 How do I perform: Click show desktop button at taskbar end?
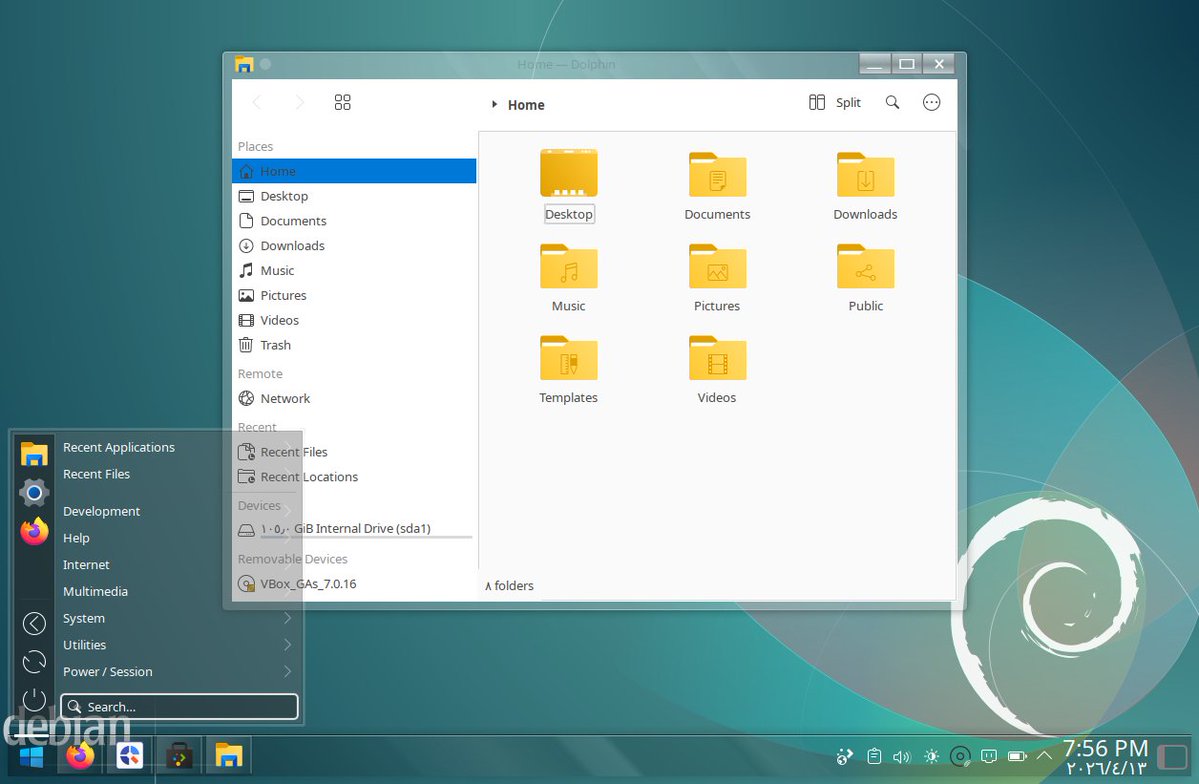point(1173,757)
